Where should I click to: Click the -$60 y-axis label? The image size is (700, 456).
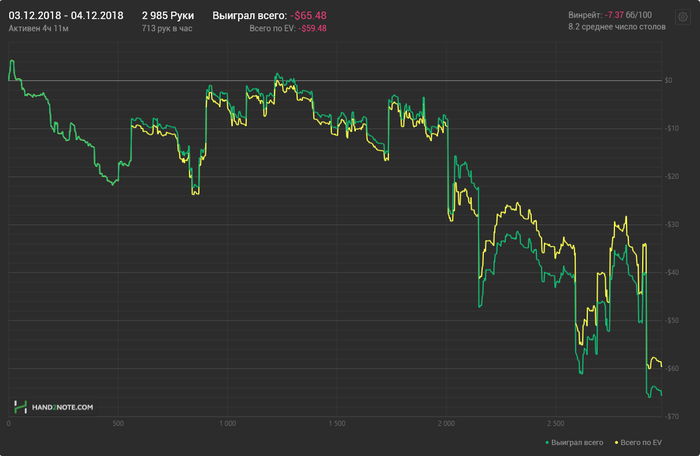(x=672, y=368)
